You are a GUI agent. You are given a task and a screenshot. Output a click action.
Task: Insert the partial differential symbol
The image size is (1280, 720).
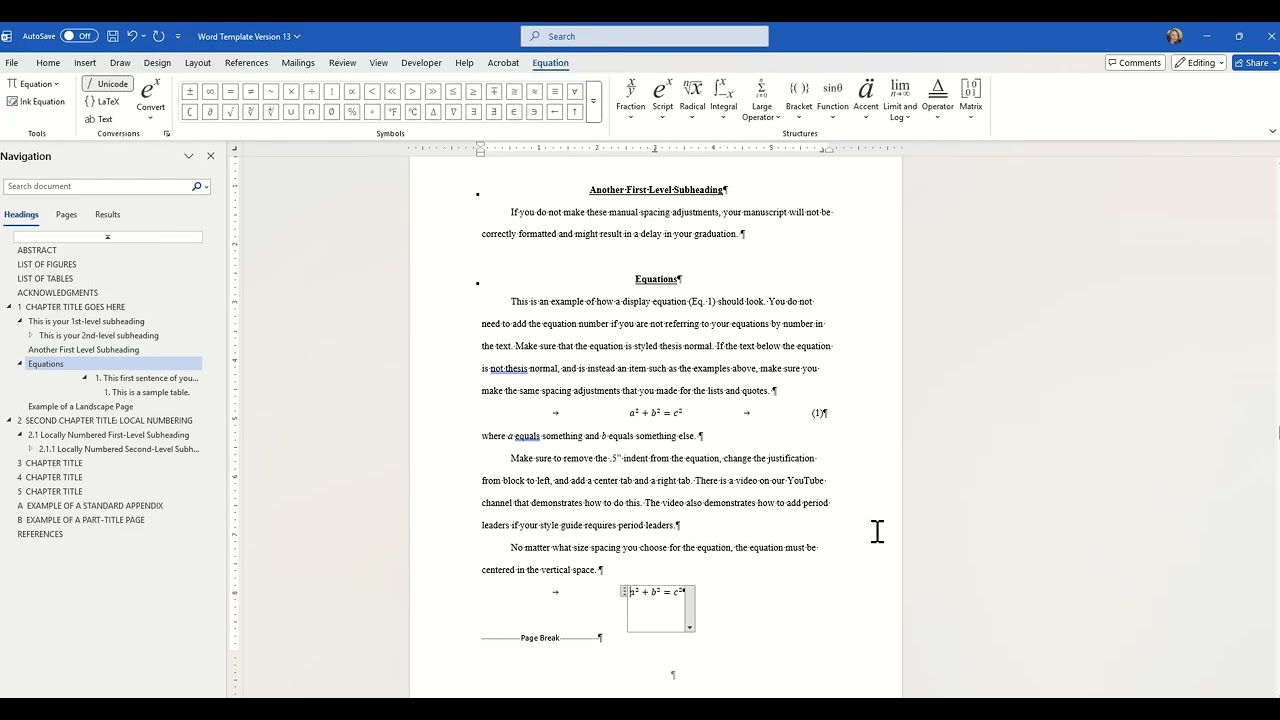(210, 112)
